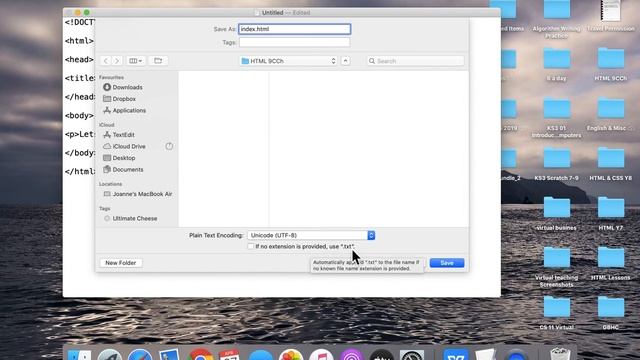
Task: Open Safari from the Dock
Action: (140, 354)
